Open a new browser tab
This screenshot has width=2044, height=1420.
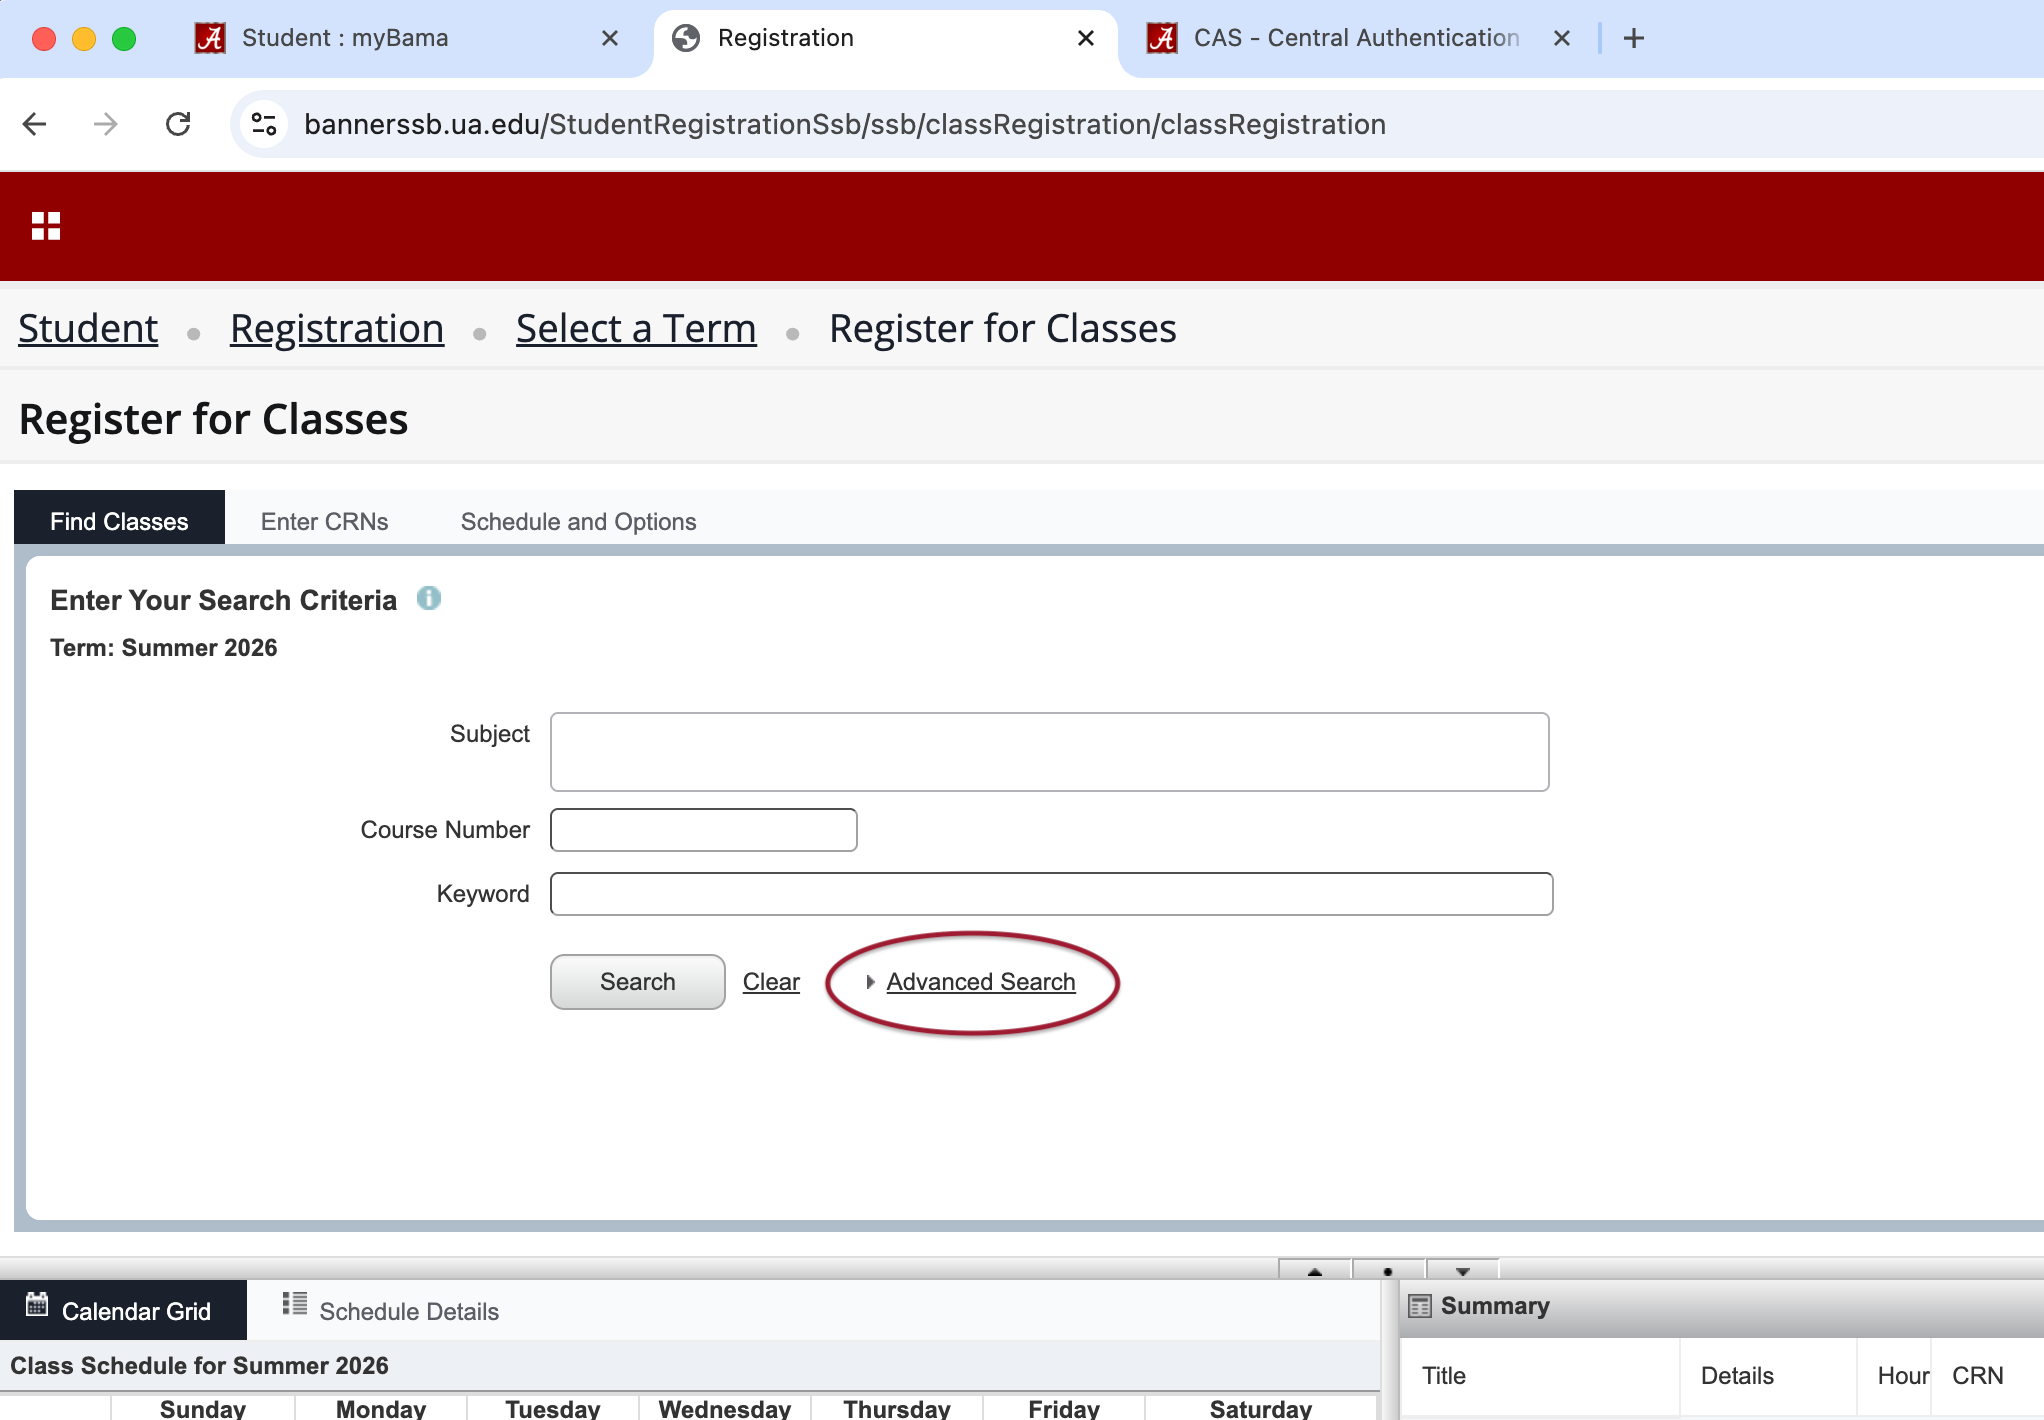click(1634, 38)
